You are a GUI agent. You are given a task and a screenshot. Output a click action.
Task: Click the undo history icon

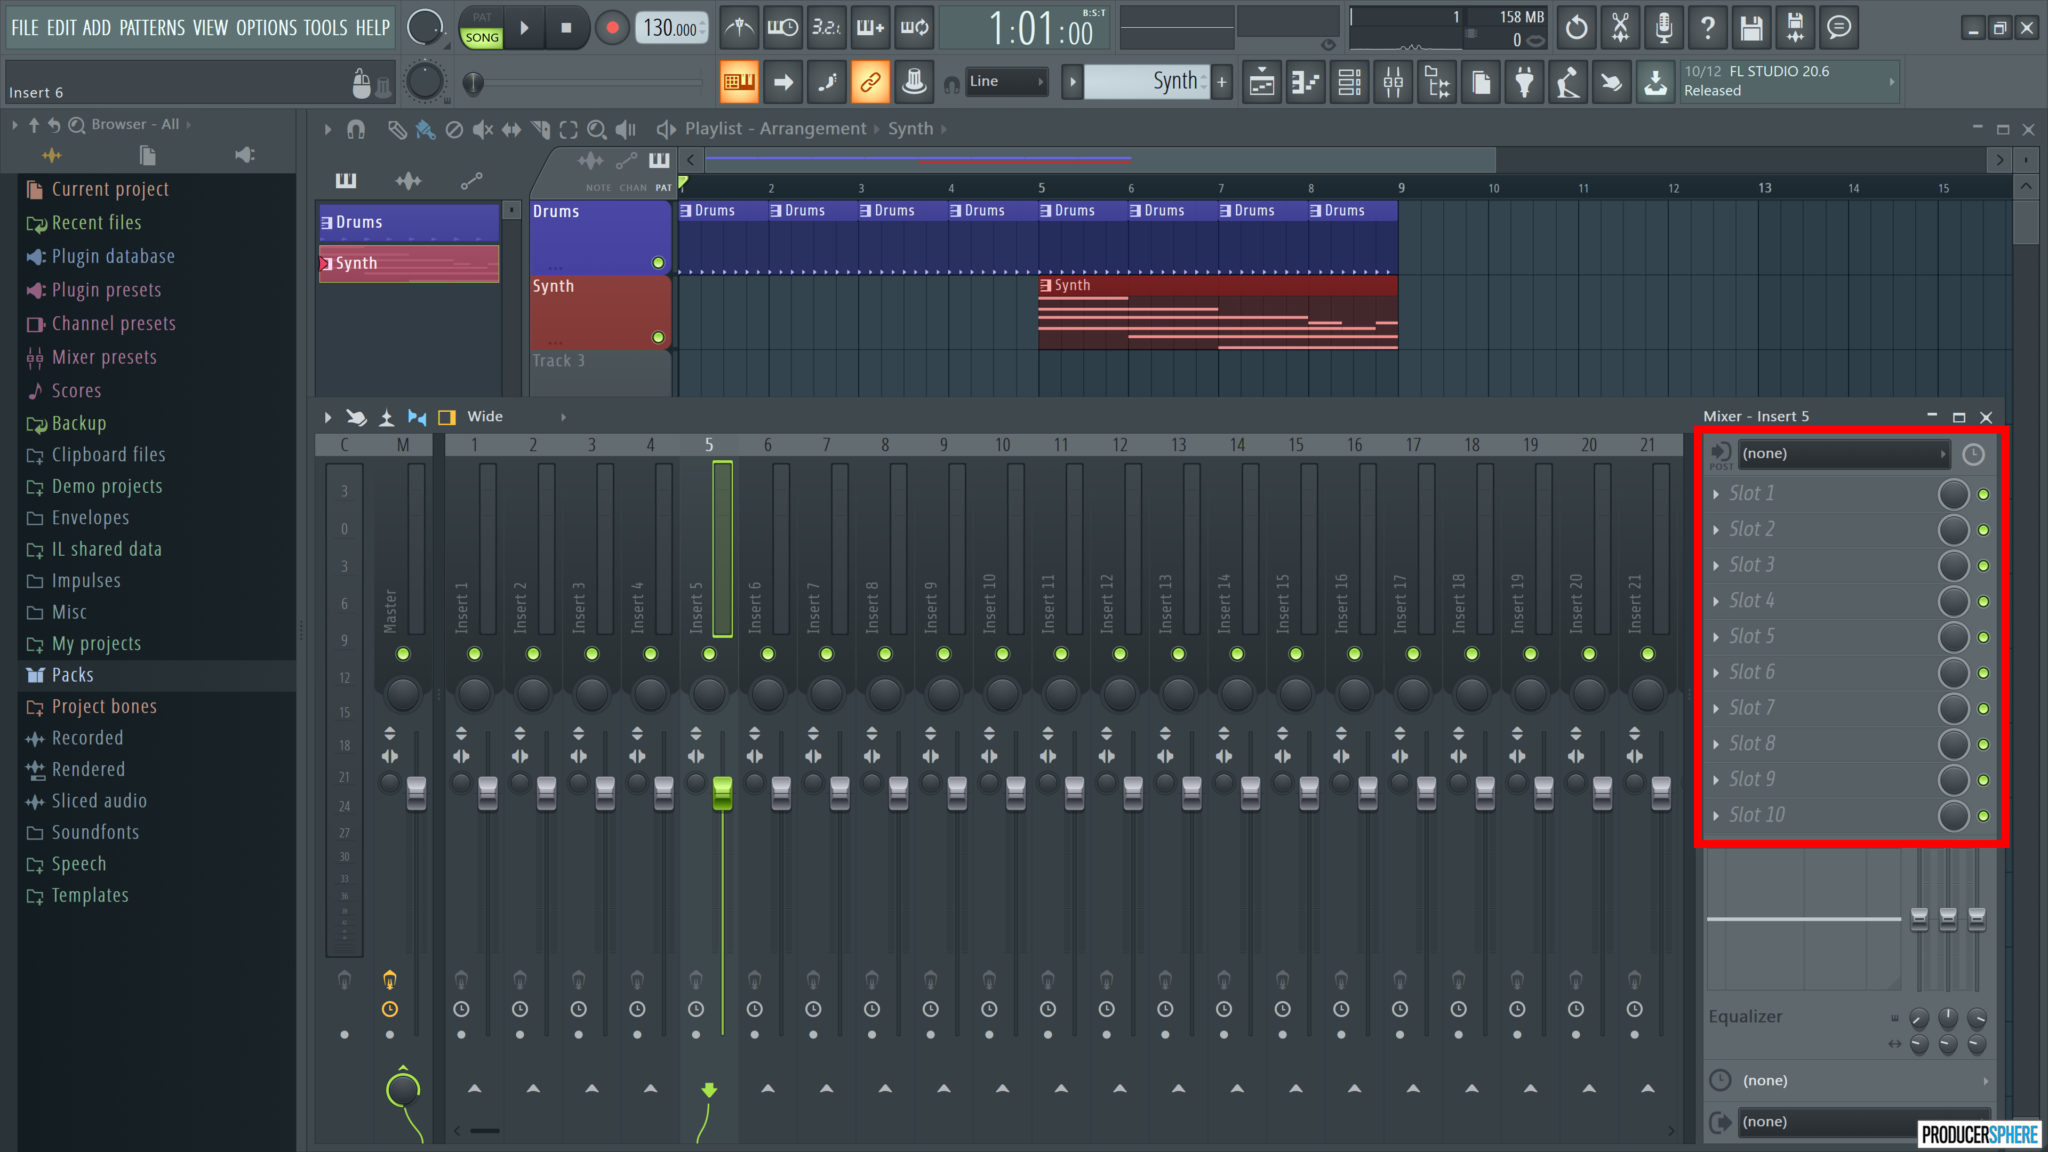pos(1576,27)
